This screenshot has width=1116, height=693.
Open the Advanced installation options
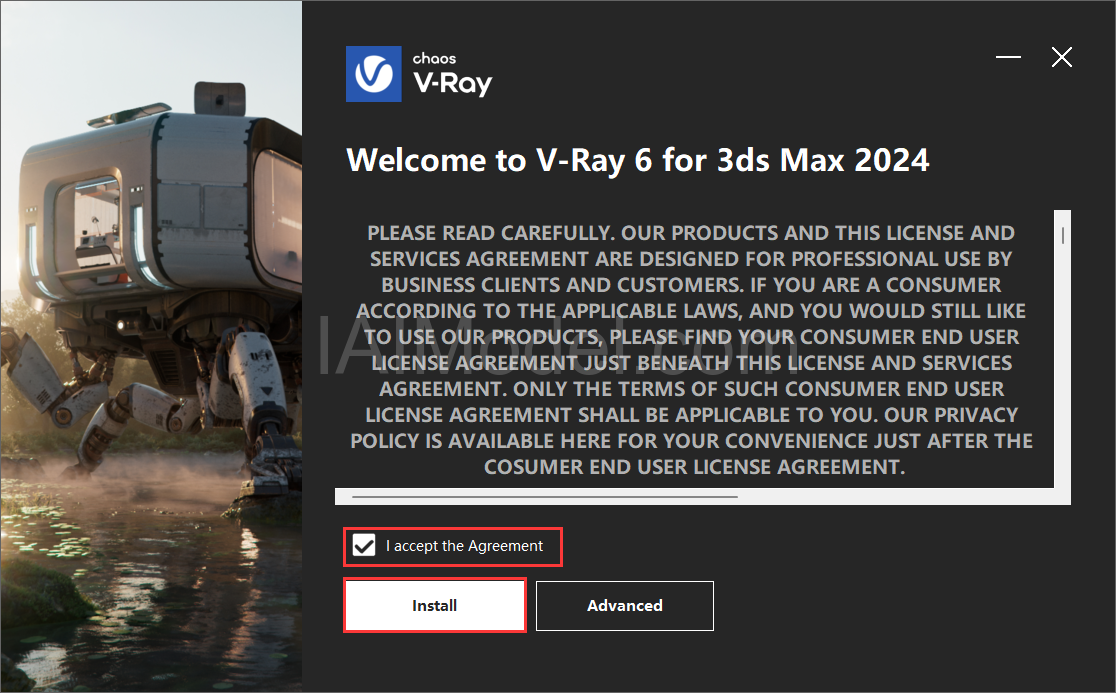625,605
